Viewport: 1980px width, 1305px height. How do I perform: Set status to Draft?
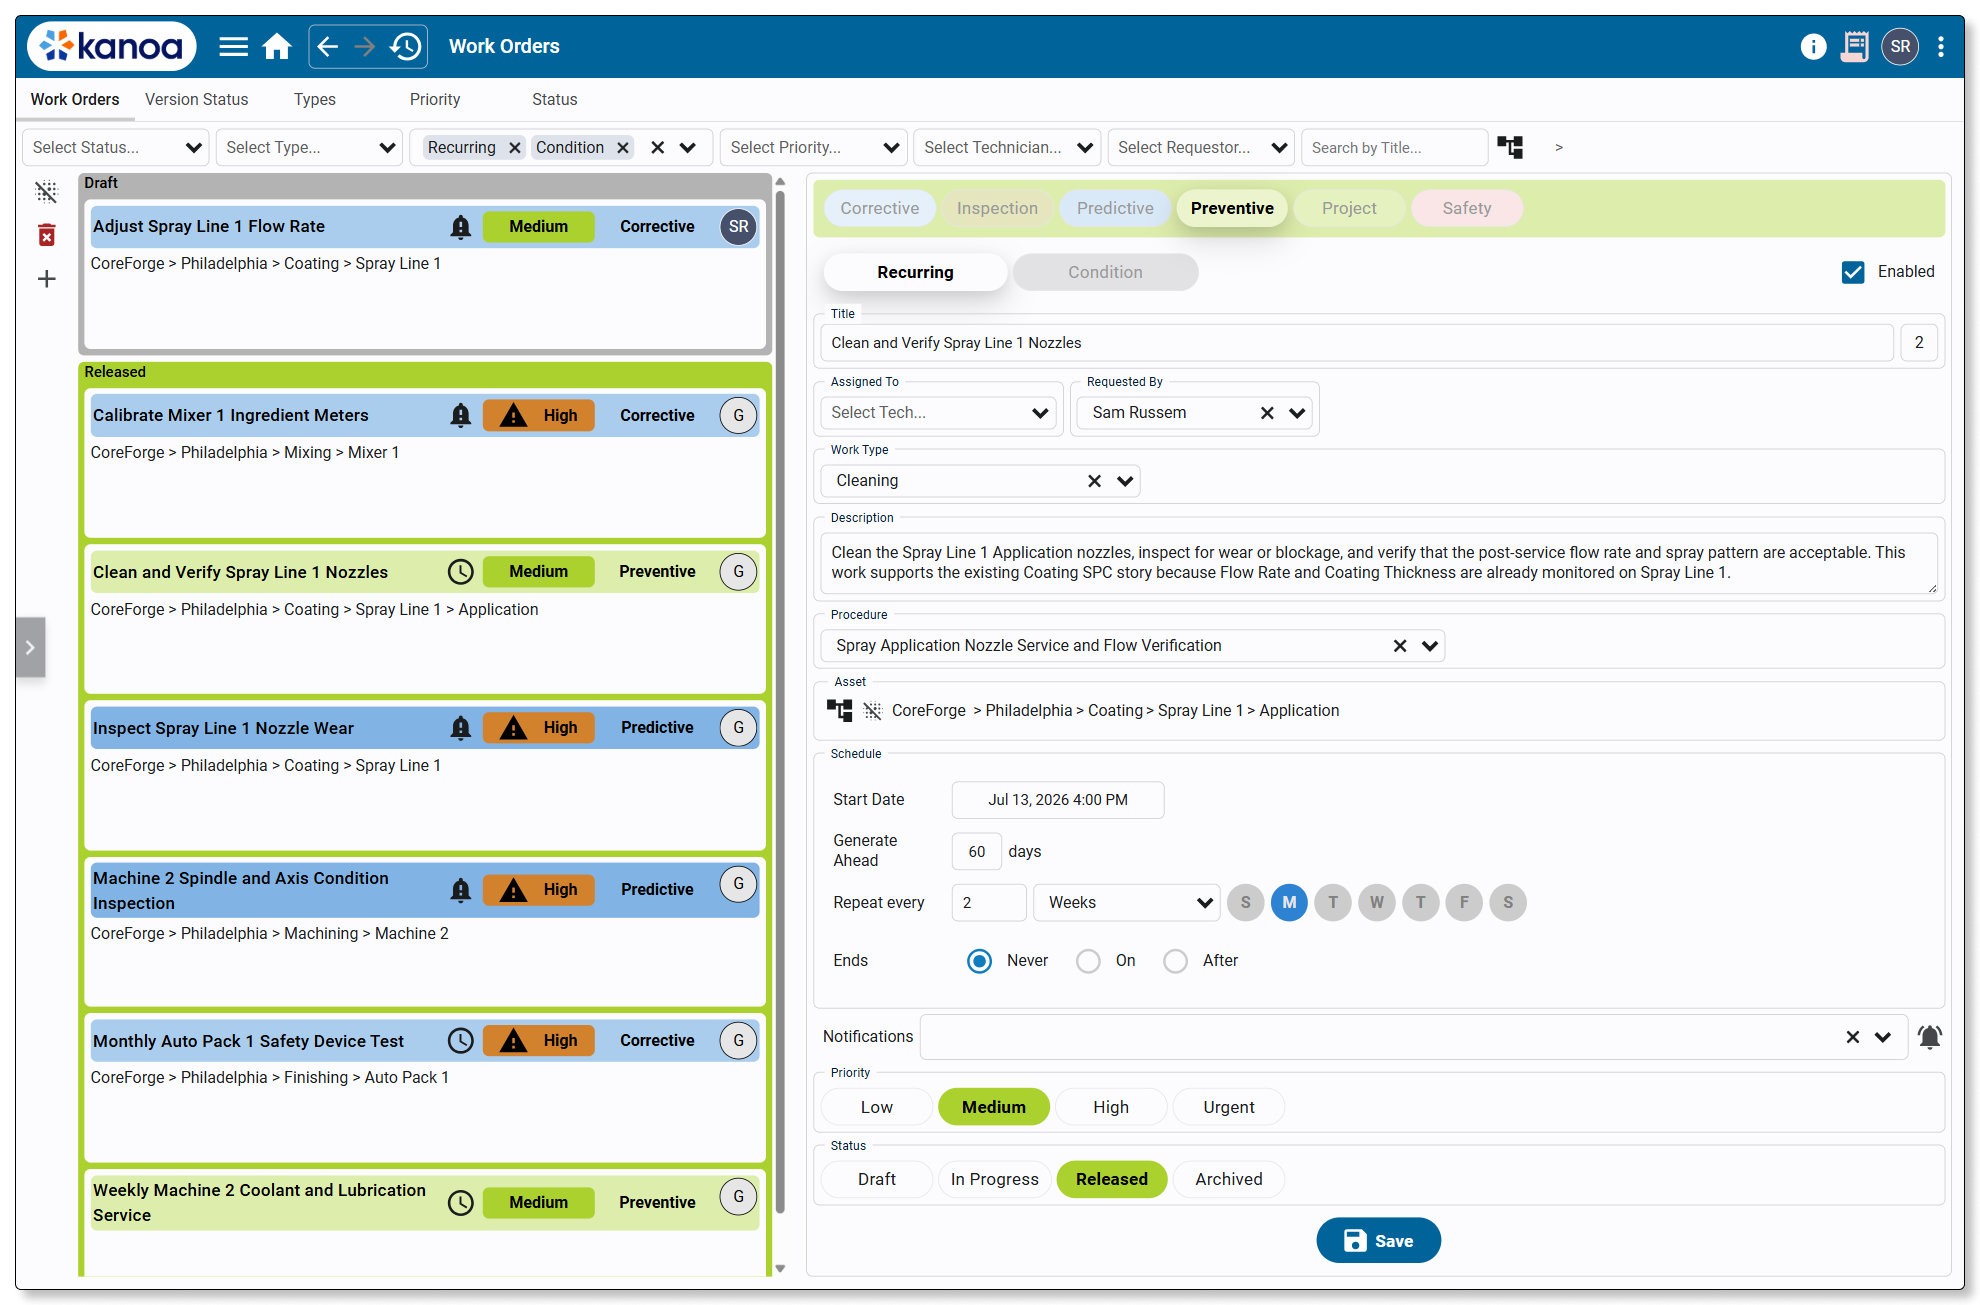pyautogui.click(x=877, y=1180)
